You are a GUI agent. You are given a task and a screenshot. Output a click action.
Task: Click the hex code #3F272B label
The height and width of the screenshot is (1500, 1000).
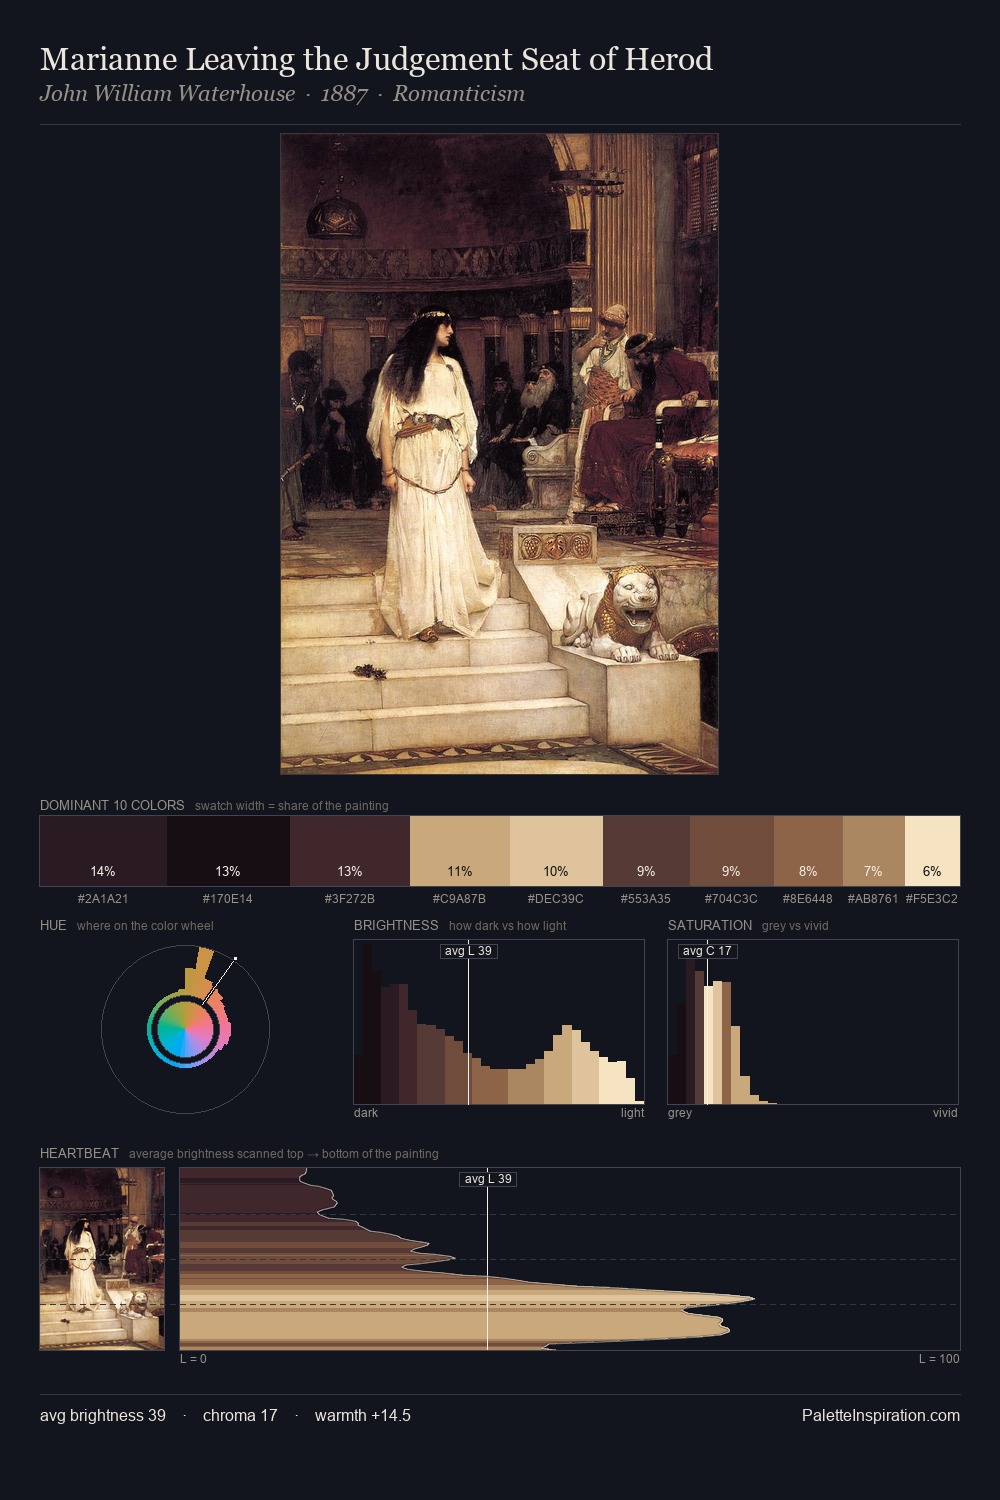[350, 899]
